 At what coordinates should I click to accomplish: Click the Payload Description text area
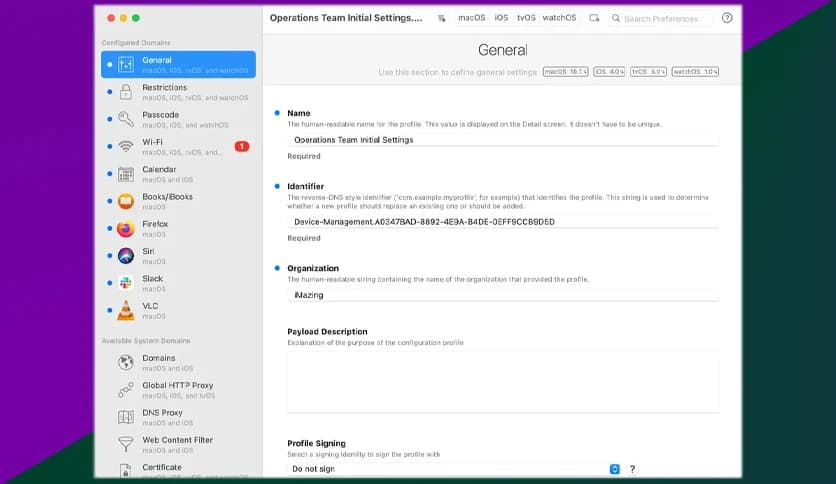(x=503, y=382)
